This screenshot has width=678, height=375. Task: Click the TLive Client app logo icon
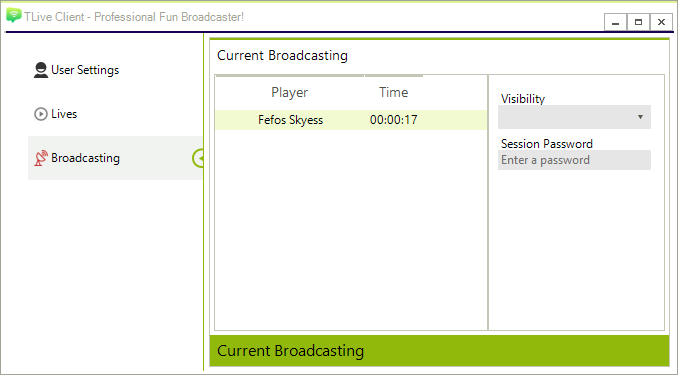(x=14, y=16)
